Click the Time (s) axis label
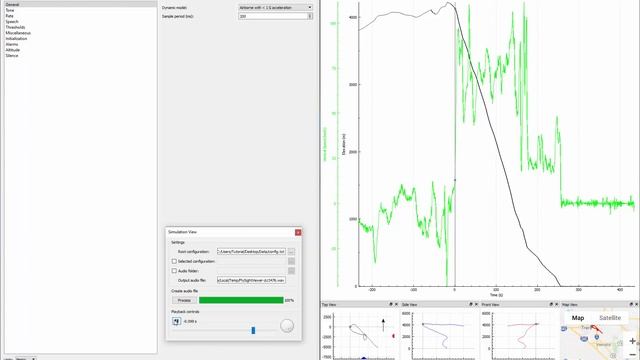Viewport: 640px width, 360px height. pyautogui.click(x=496, y=295)
